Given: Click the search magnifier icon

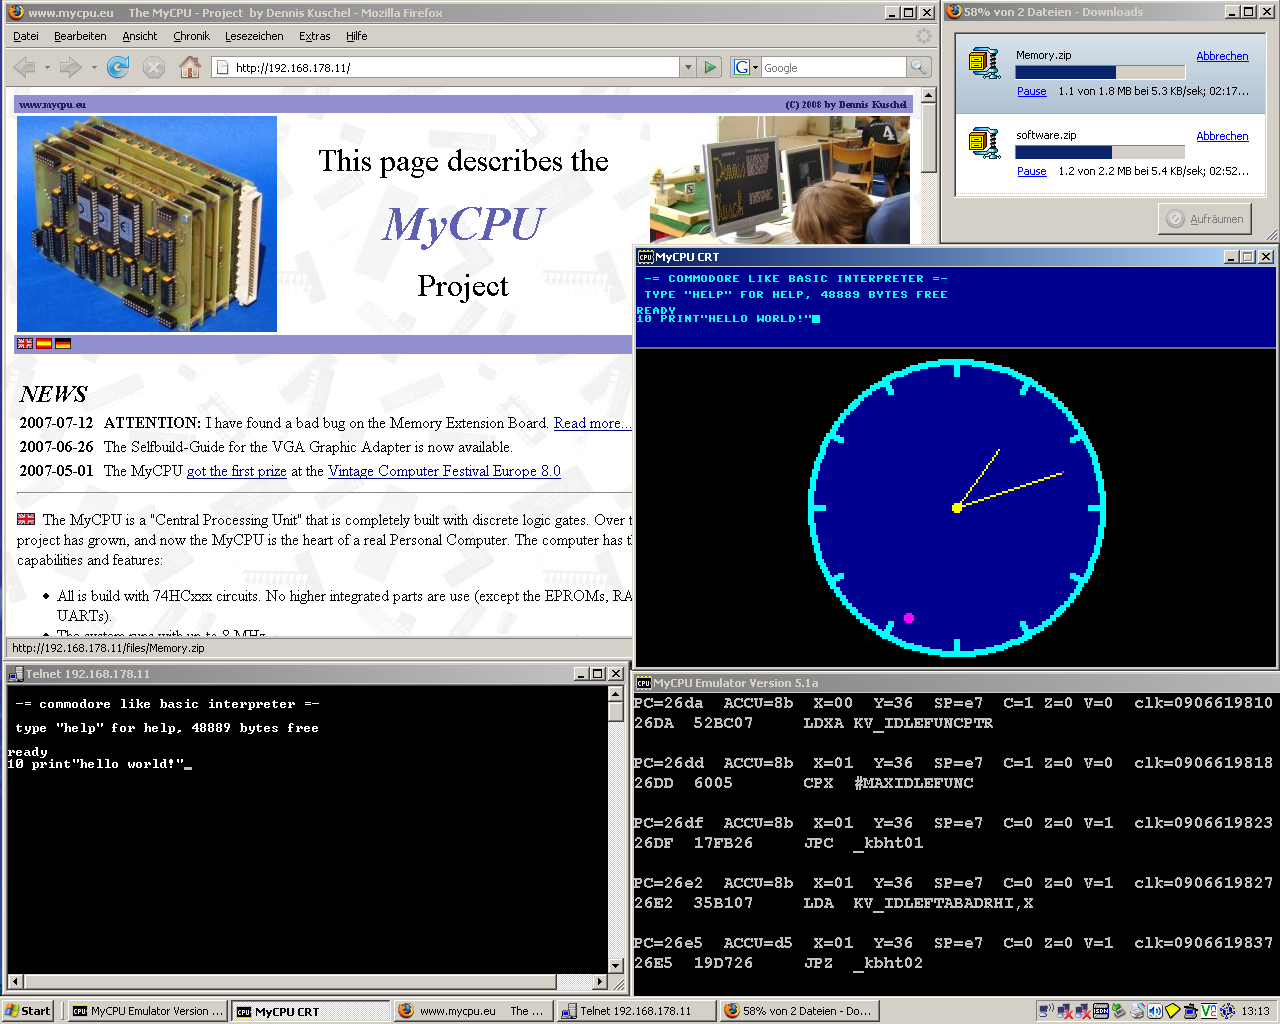Looking at the screenshot, I should pyautogui.click(x=918, y=68).
